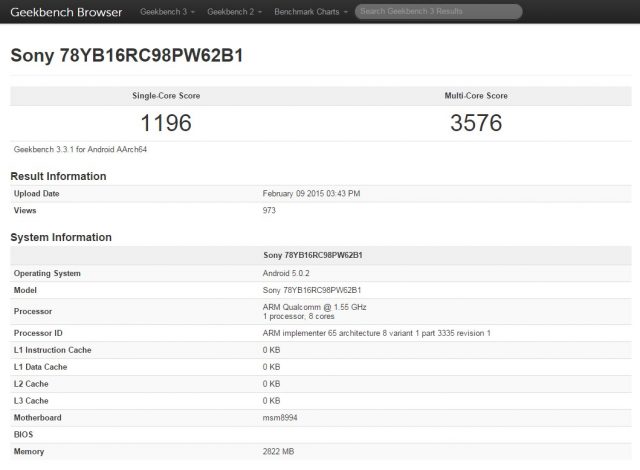The image size is (640, 470).
Task: Select the L3 Cache 0 KB value
Action: point(271,401)
